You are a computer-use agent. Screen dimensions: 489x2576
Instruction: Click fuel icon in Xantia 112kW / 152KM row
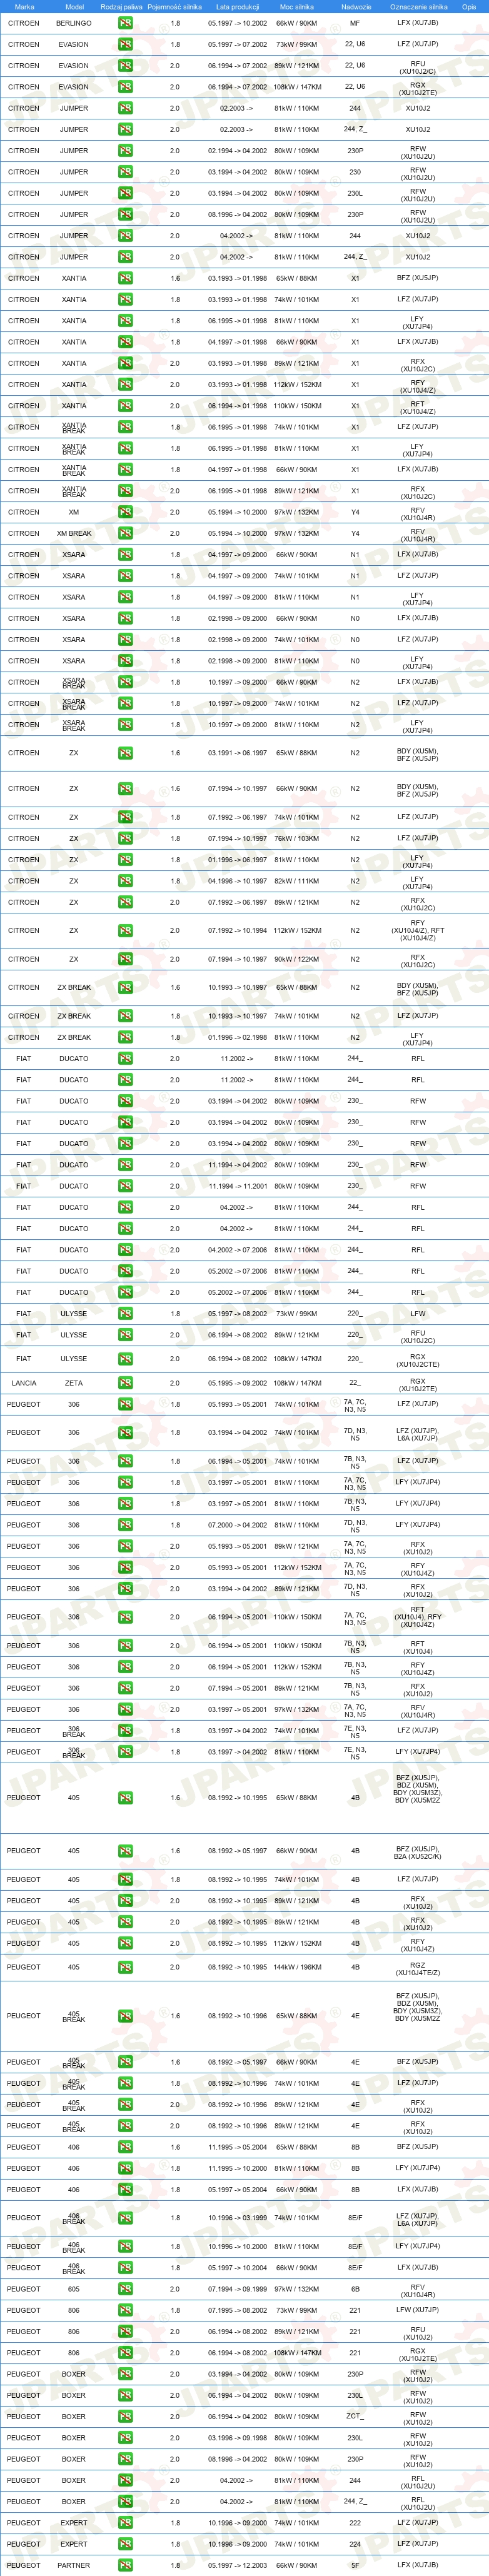pyautogui.click(x=125, y=384)
